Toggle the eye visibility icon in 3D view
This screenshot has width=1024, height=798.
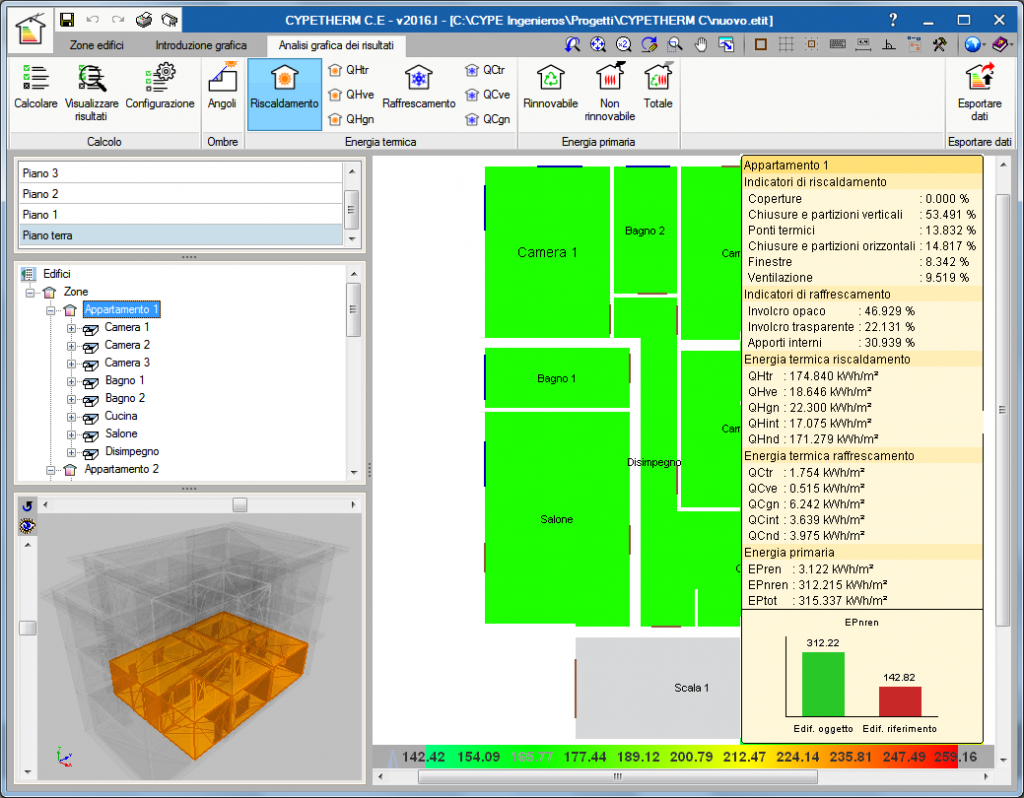pyautogui.click(x=27, y=526)
